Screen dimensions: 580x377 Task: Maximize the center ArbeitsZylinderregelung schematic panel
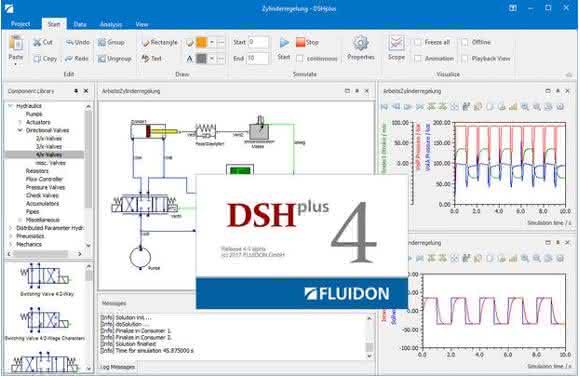click(347, 91)
